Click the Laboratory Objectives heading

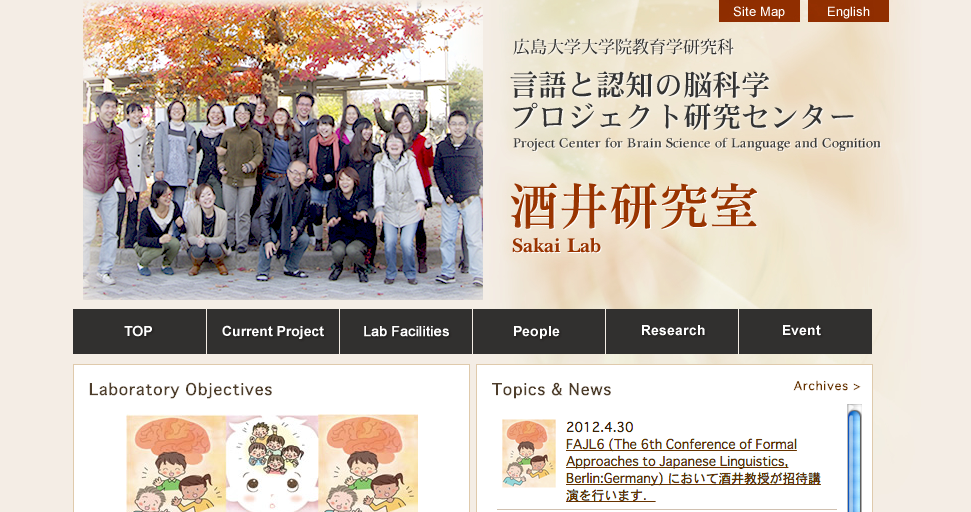pyautogui.click(x=180, y=389)
